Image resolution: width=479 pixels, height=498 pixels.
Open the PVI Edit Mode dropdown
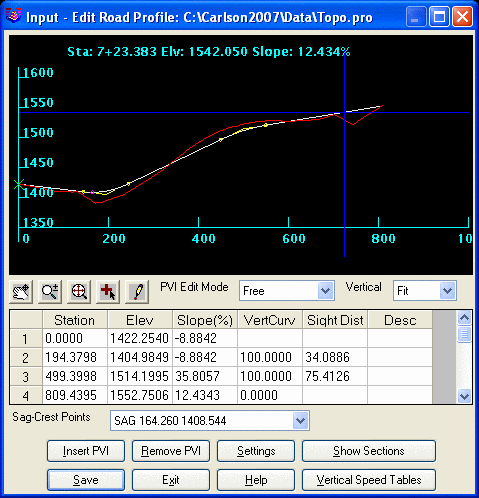point(287,291)
